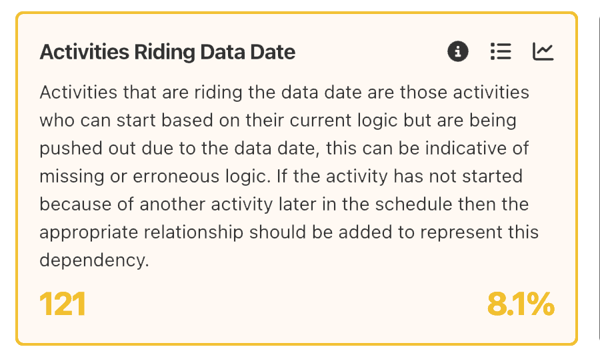Click the words 'Data Date' in the heading
Image resolution: width=600 pixels, height=361 pixels.
pos(248,52)
